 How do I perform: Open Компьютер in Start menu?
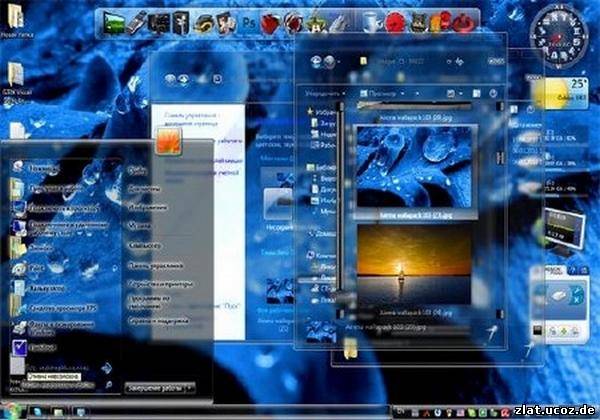(x=144, y=245)
